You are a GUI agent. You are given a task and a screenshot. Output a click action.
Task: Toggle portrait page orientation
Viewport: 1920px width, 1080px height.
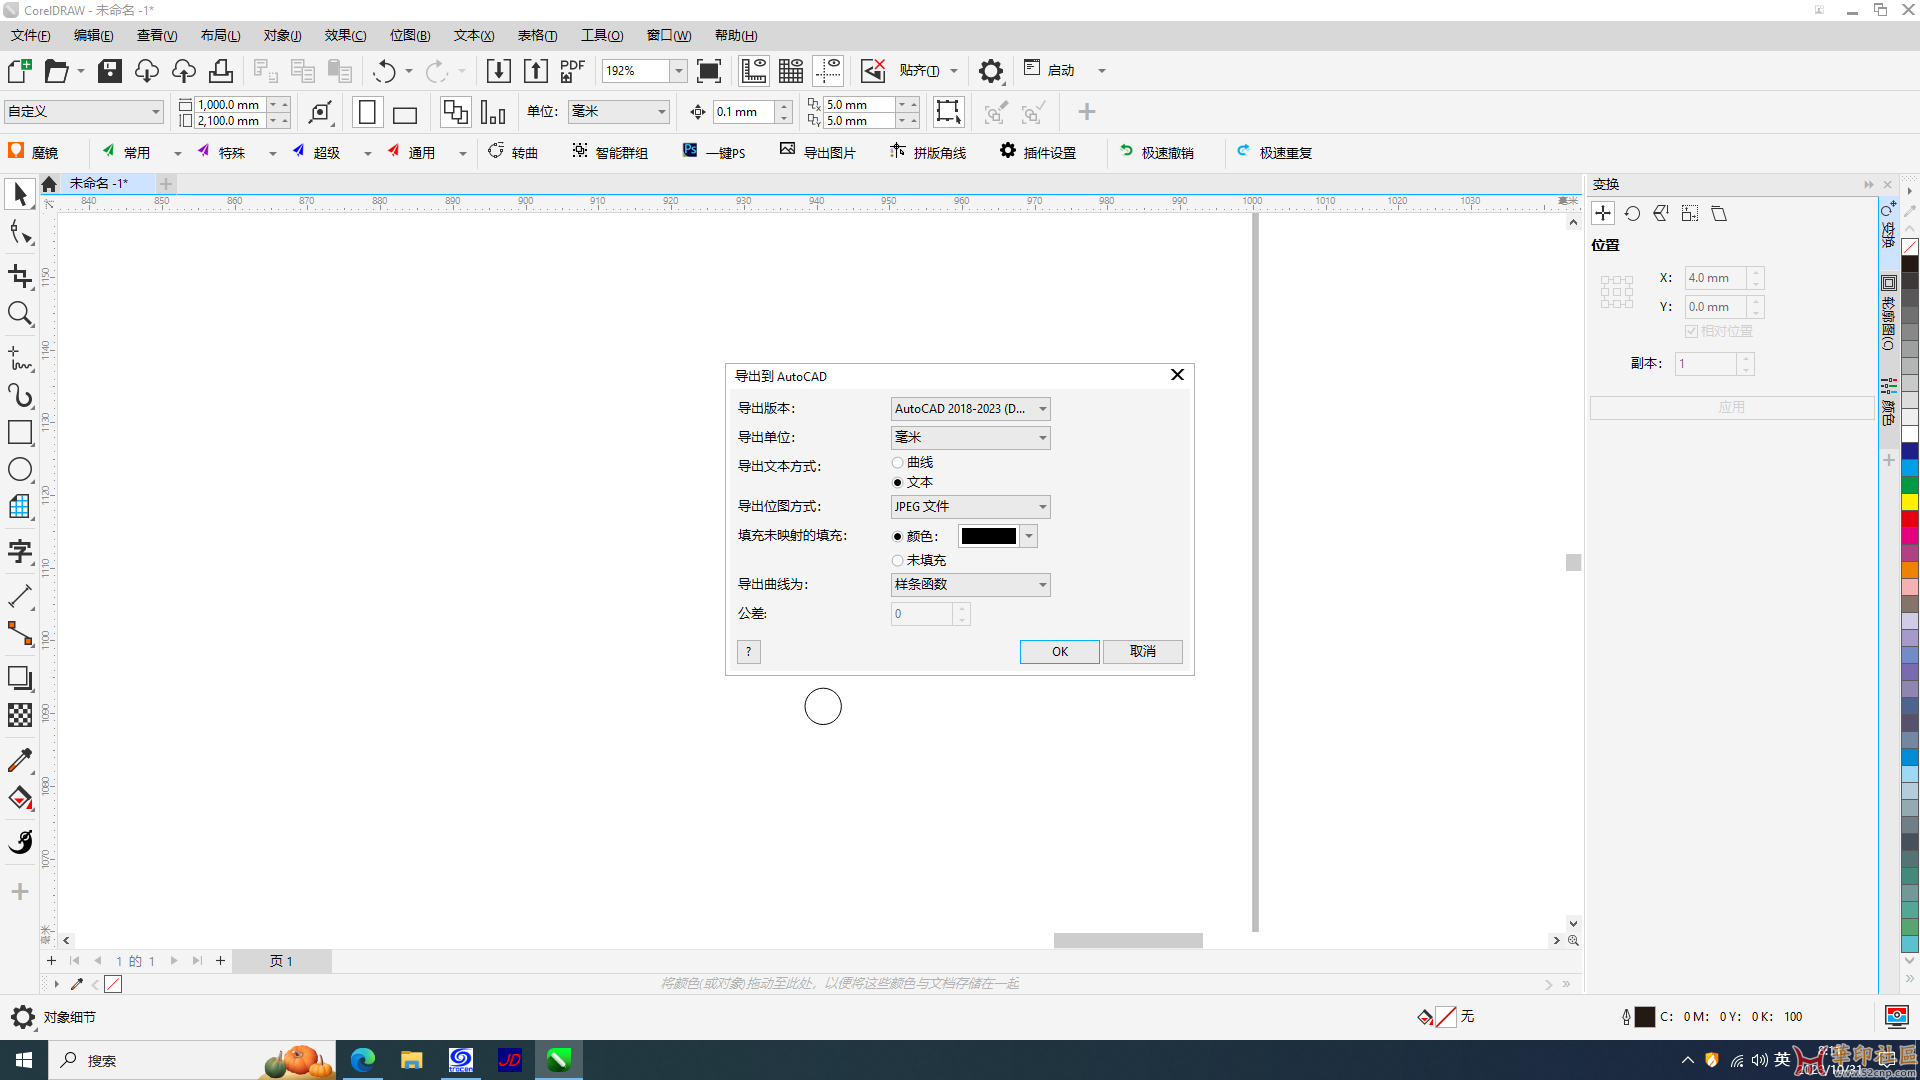(x=368, y=112)
